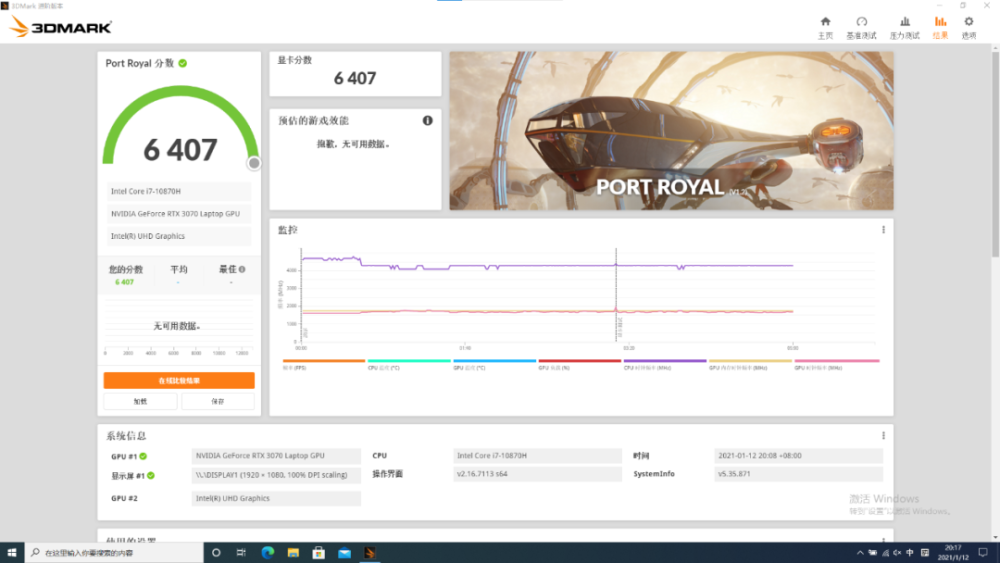Click the green check next to Display #1
The image size is (1000, 563).
pyautogui.click(x=151, y=476)
